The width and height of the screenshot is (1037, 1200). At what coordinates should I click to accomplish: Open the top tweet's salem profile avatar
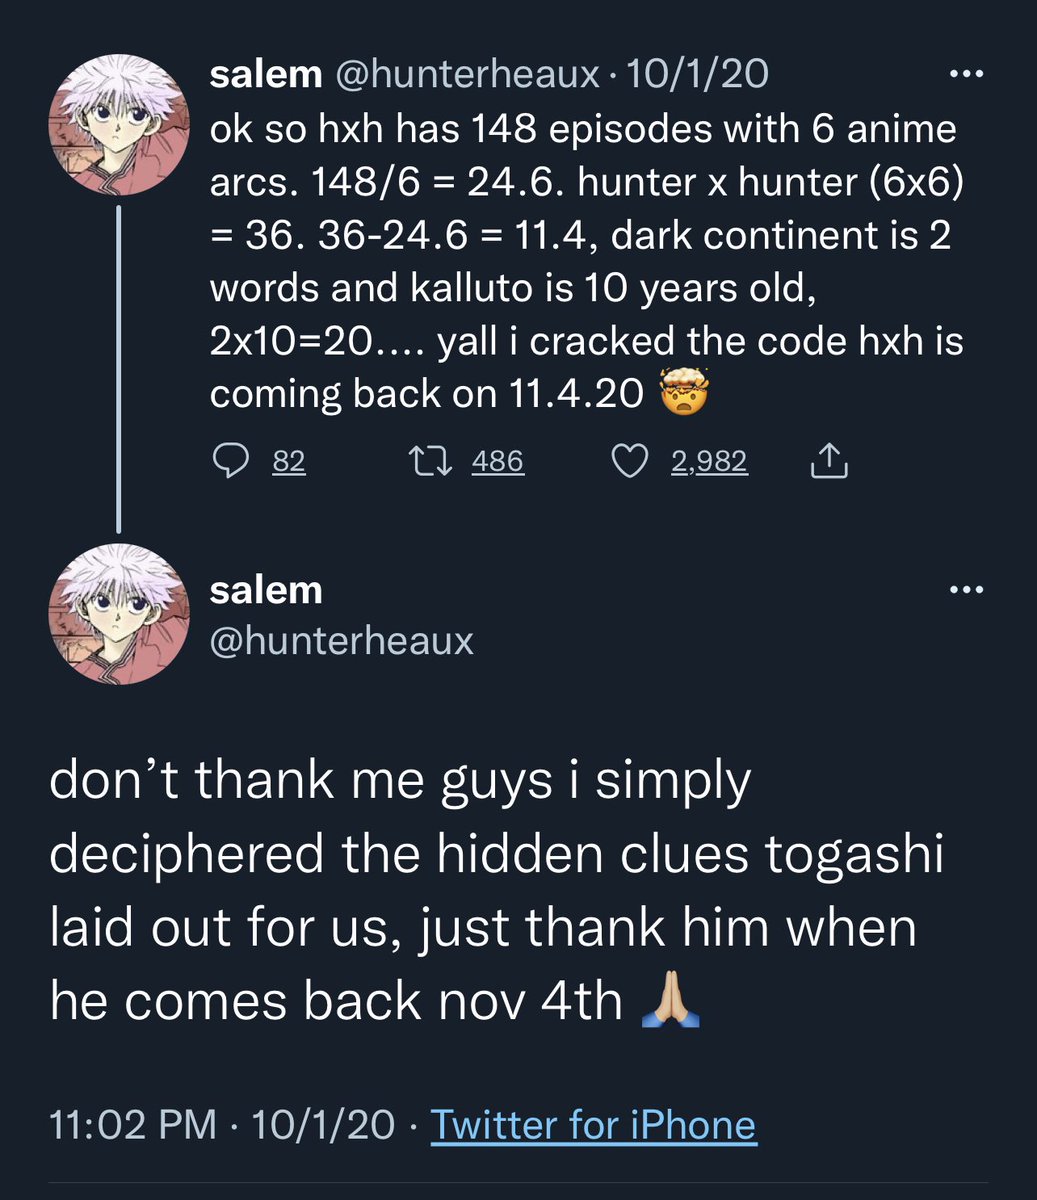pos(119,125)
